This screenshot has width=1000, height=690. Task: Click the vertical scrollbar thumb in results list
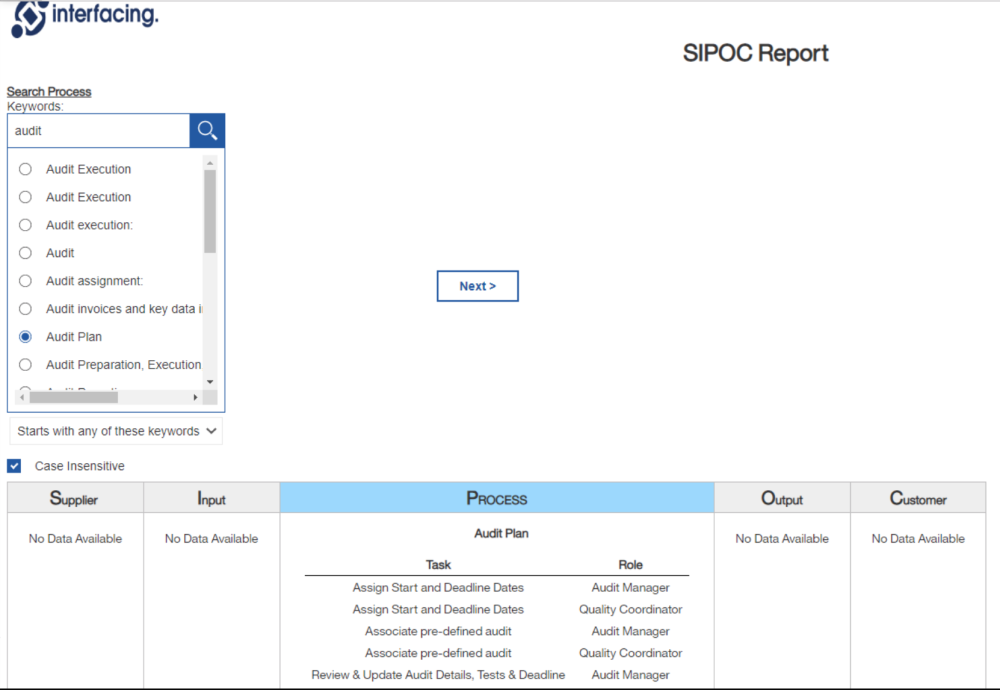pyautogui.click(x=210, y=212)
